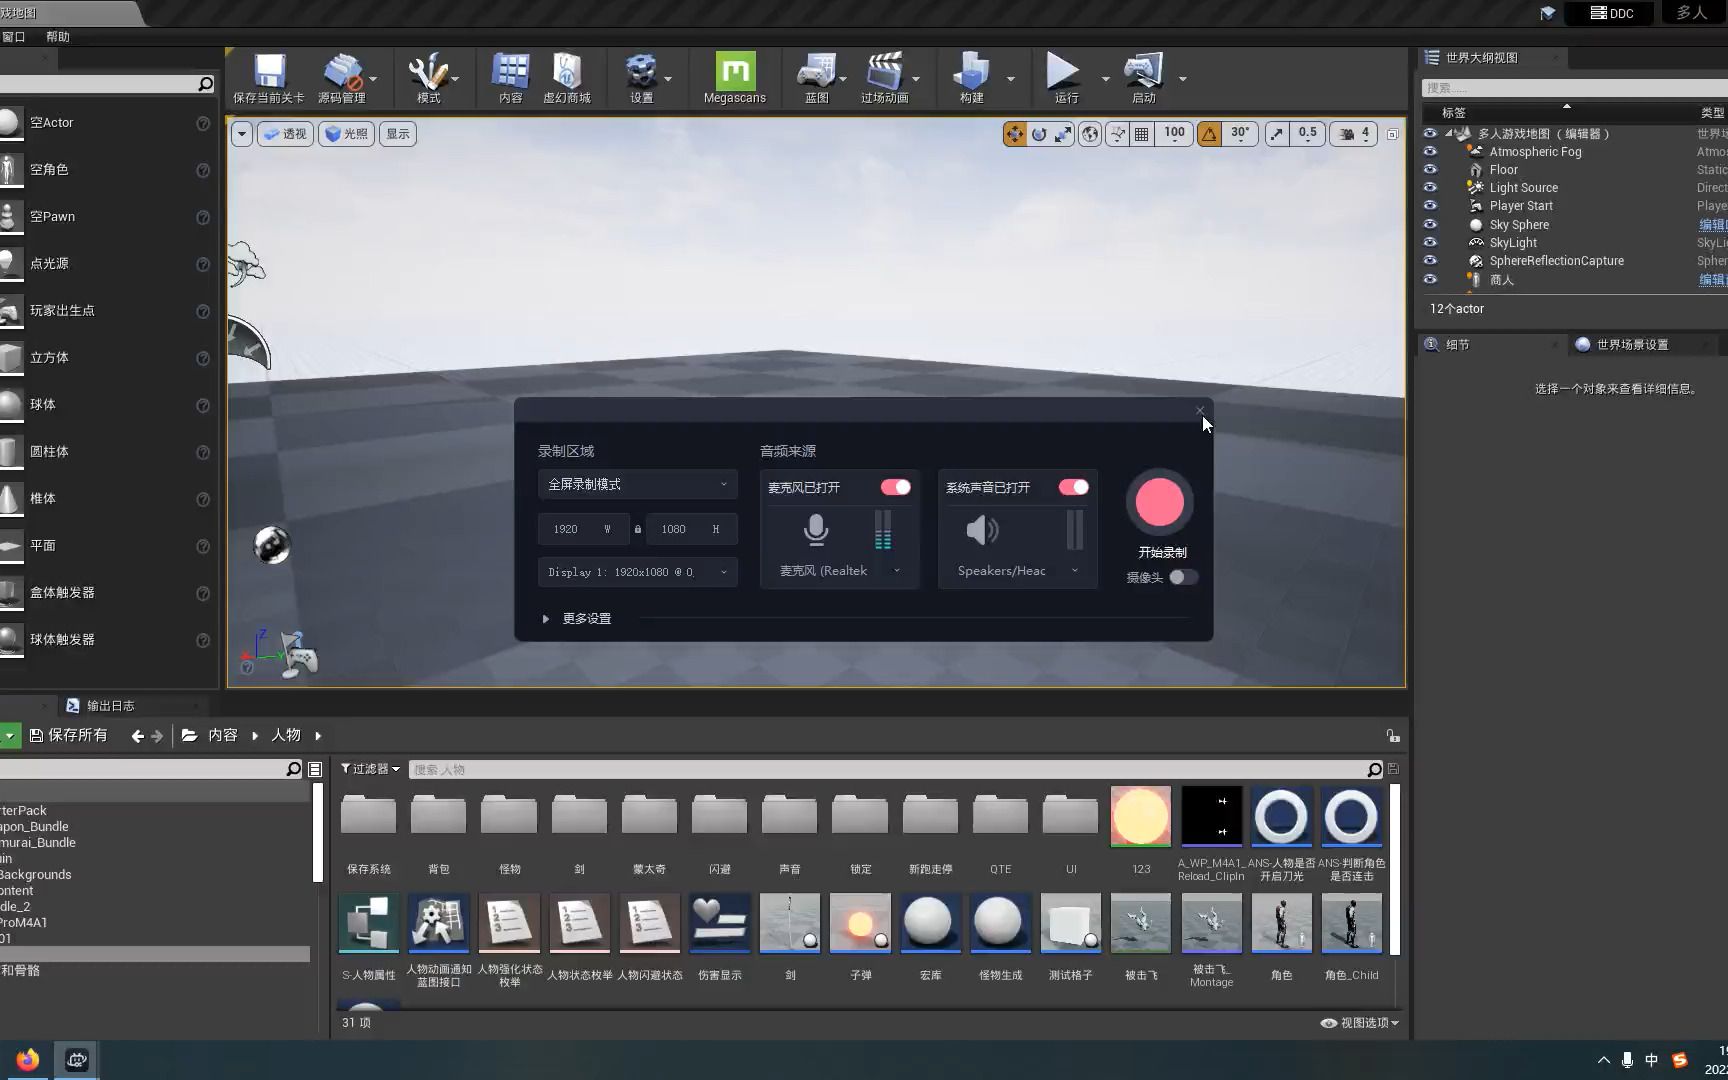Viewport: 1728px width, 1080px height.
Task: Open the 全屏录制模式 recording mode dropdown
Action: pos(637,484)
